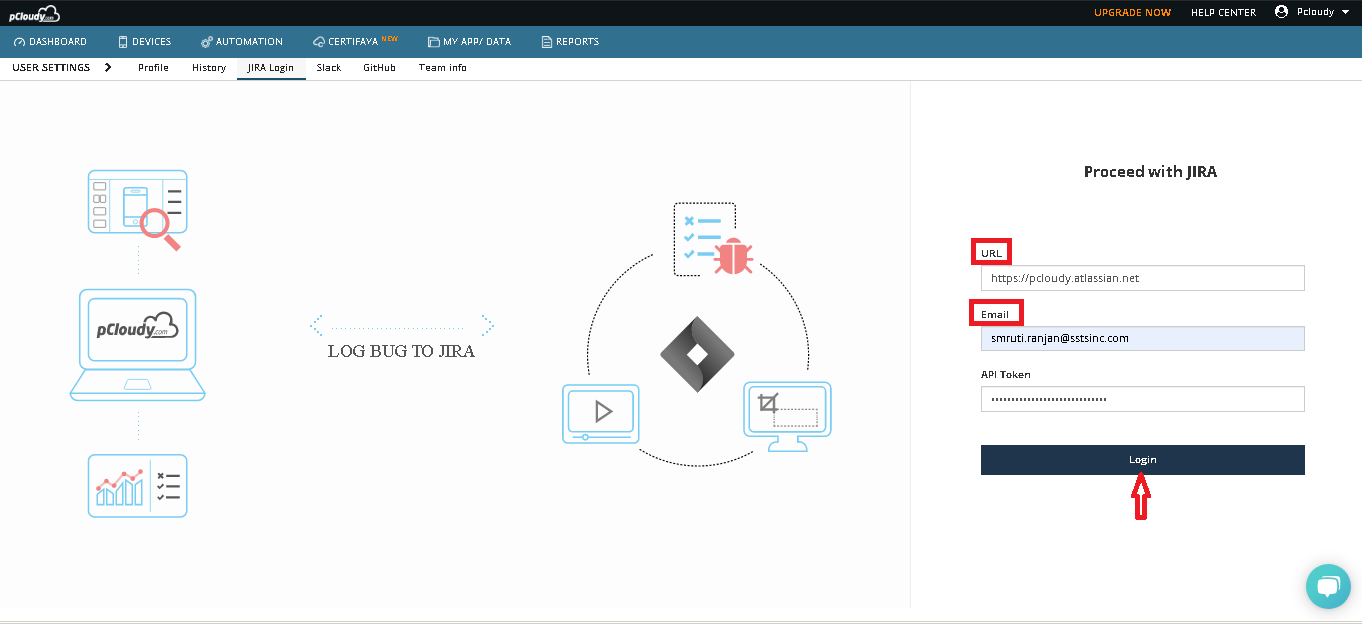The height and width of the screenshot is (624, 1362).
Task: Click the Reports document icon
Action: click(x=546, y=42)
